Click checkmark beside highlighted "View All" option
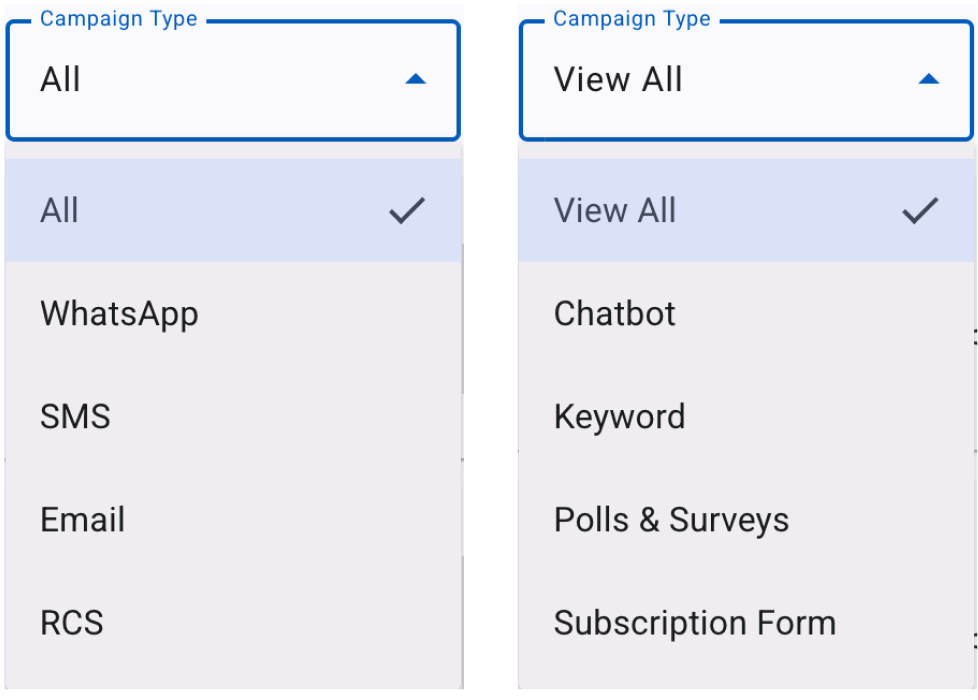This screenshot has width=978, height=700. coord(920,210)
